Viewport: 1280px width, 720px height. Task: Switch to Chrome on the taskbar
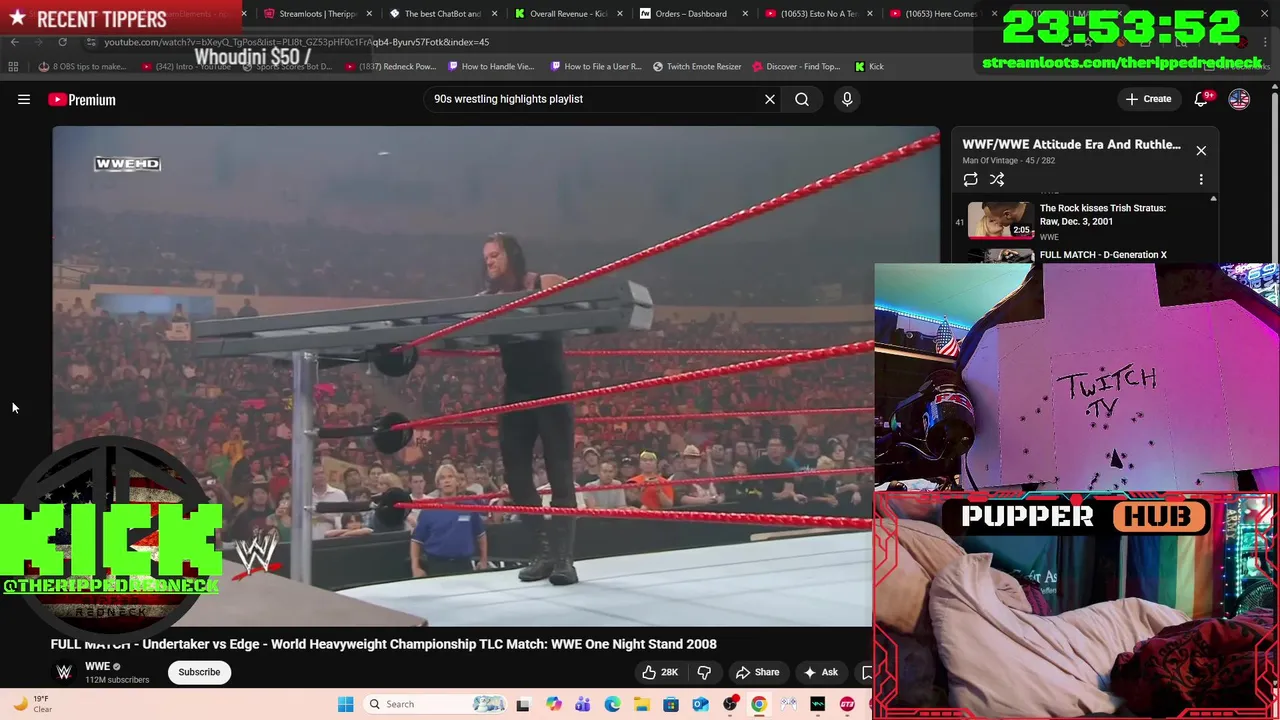tap(759, 704)
